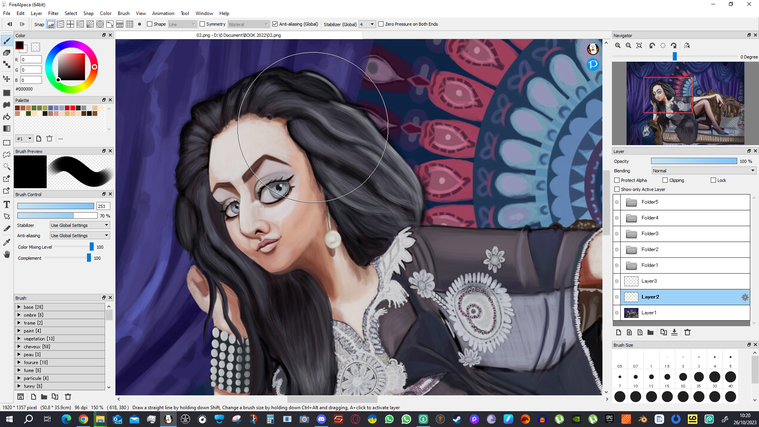Uncheck Anti-aliasing (Global) option
Screen dimensions: 759x427
click(x=275, y=23)
